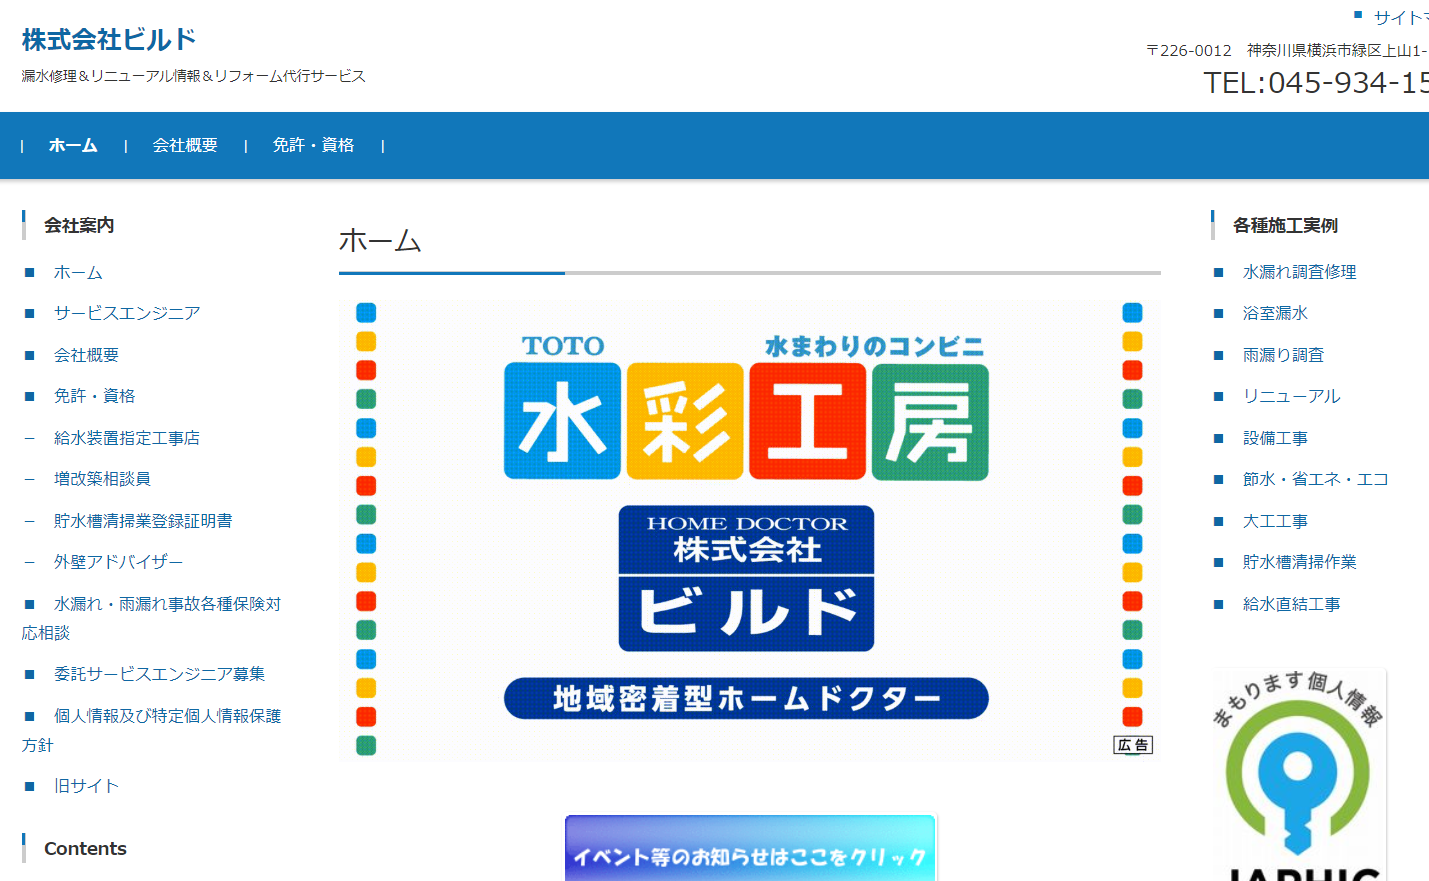The image size is (1429, 881).
Task: Click the yellow 彩 tile in logo
Action: point(685,421)
